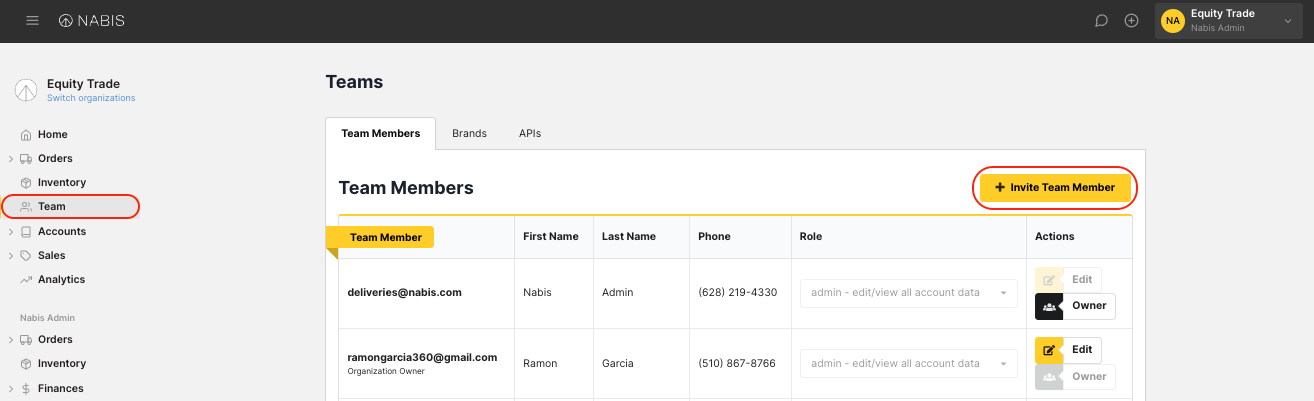
Task: Go to Analytics in the sidebar
Action: (x=61, y=280)
